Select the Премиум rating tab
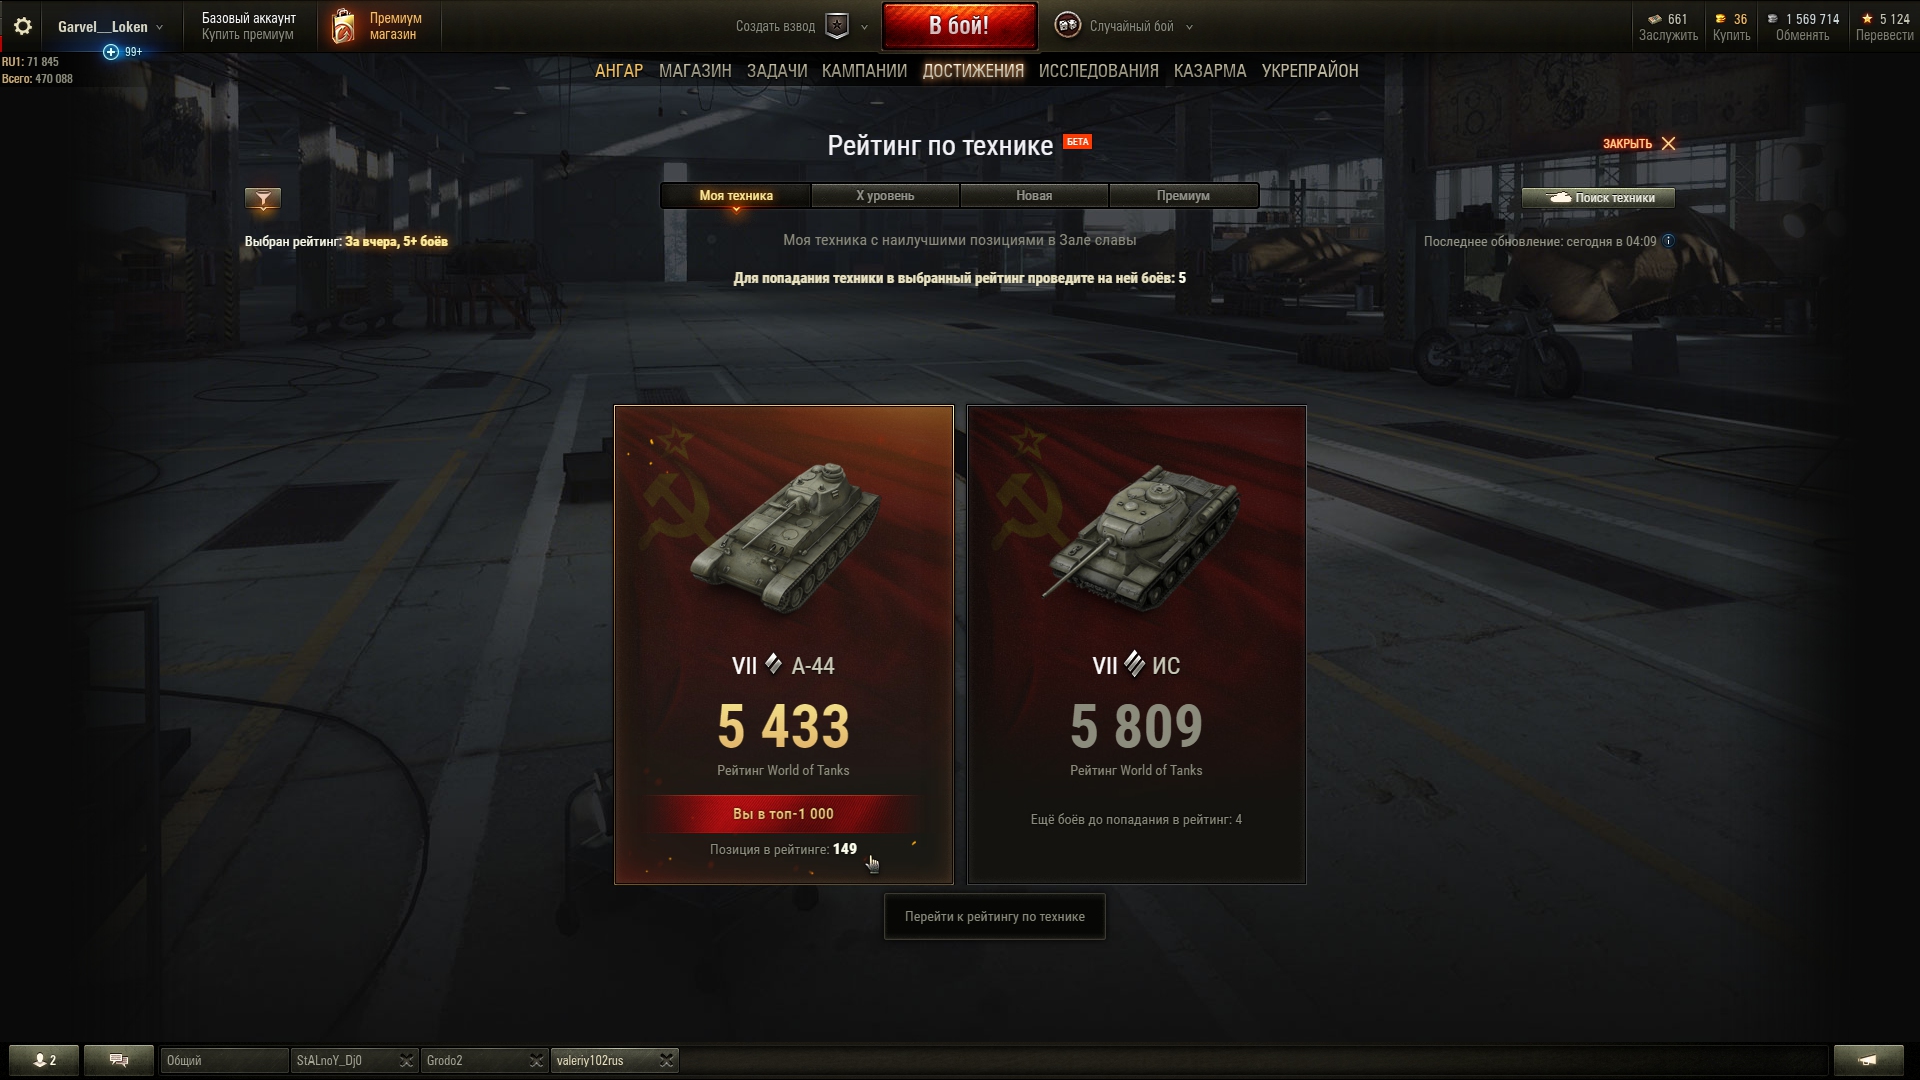 (1183, 195)
